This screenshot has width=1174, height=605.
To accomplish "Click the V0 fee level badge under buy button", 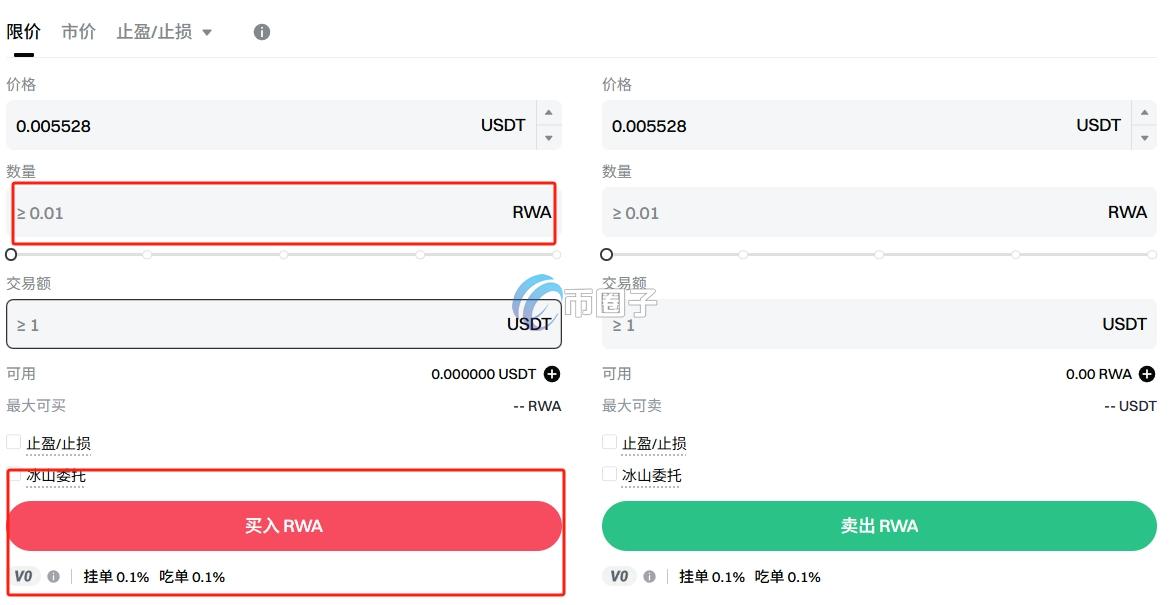I will (23, 576).
